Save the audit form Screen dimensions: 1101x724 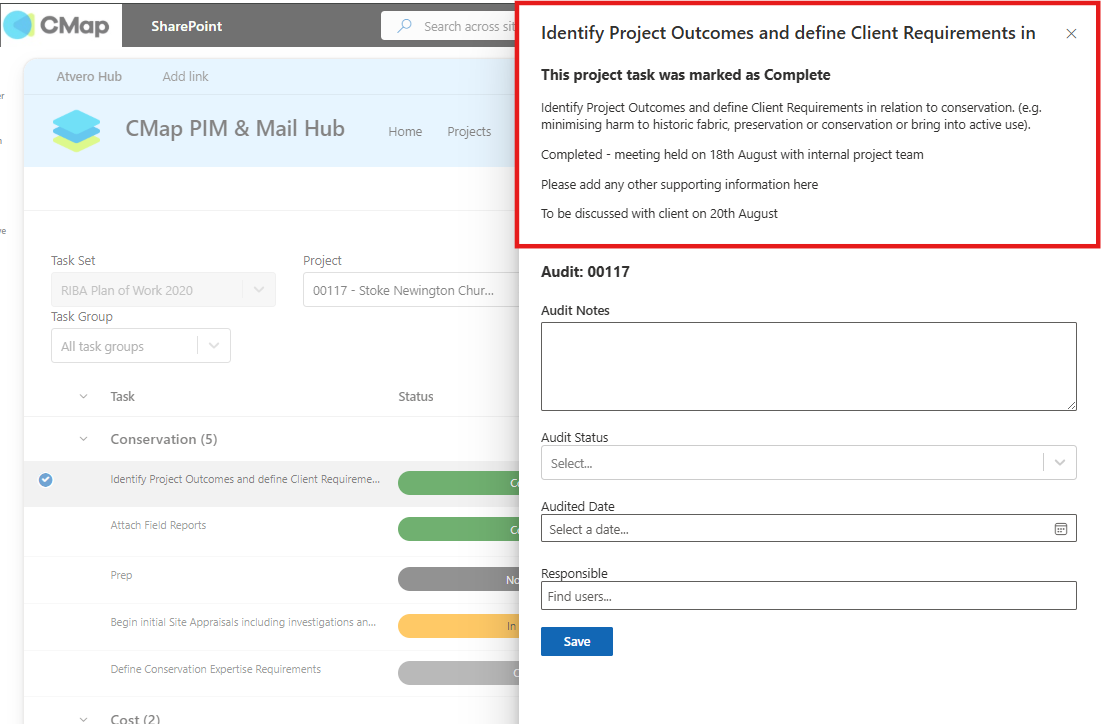pyautogui.click(x=576, y=641)
